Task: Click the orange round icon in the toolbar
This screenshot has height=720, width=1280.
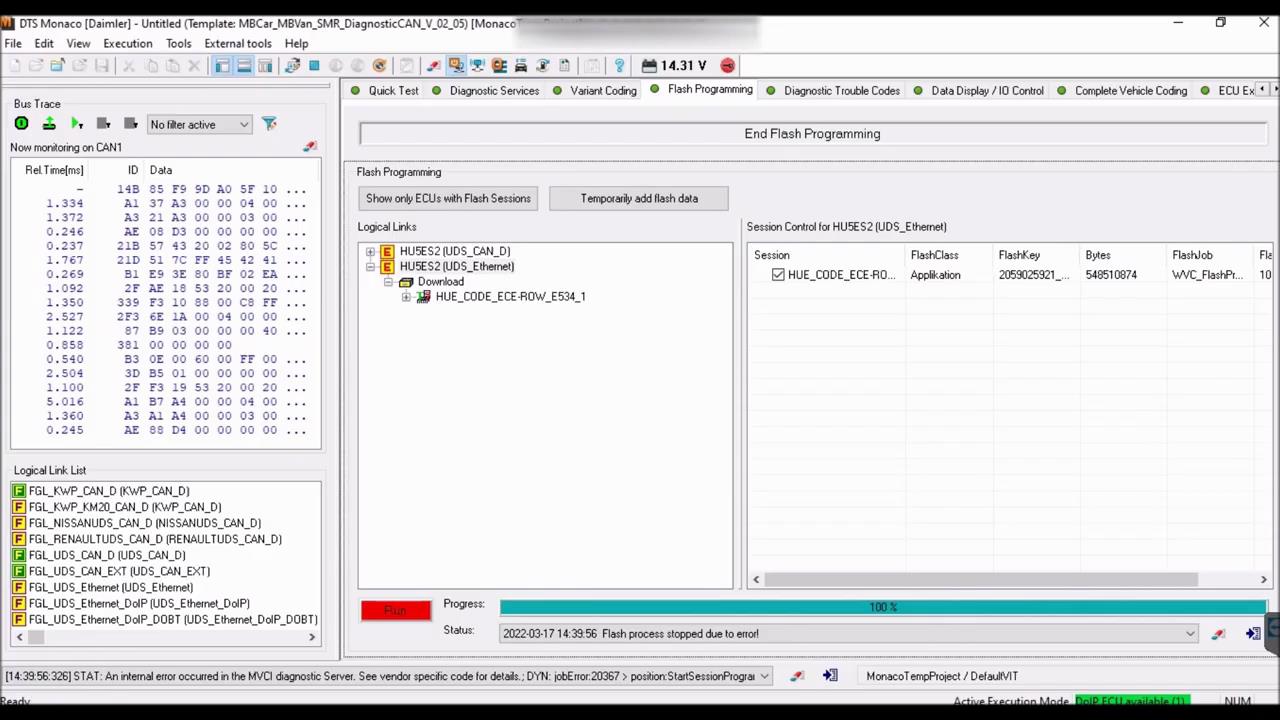Action: 379,66
